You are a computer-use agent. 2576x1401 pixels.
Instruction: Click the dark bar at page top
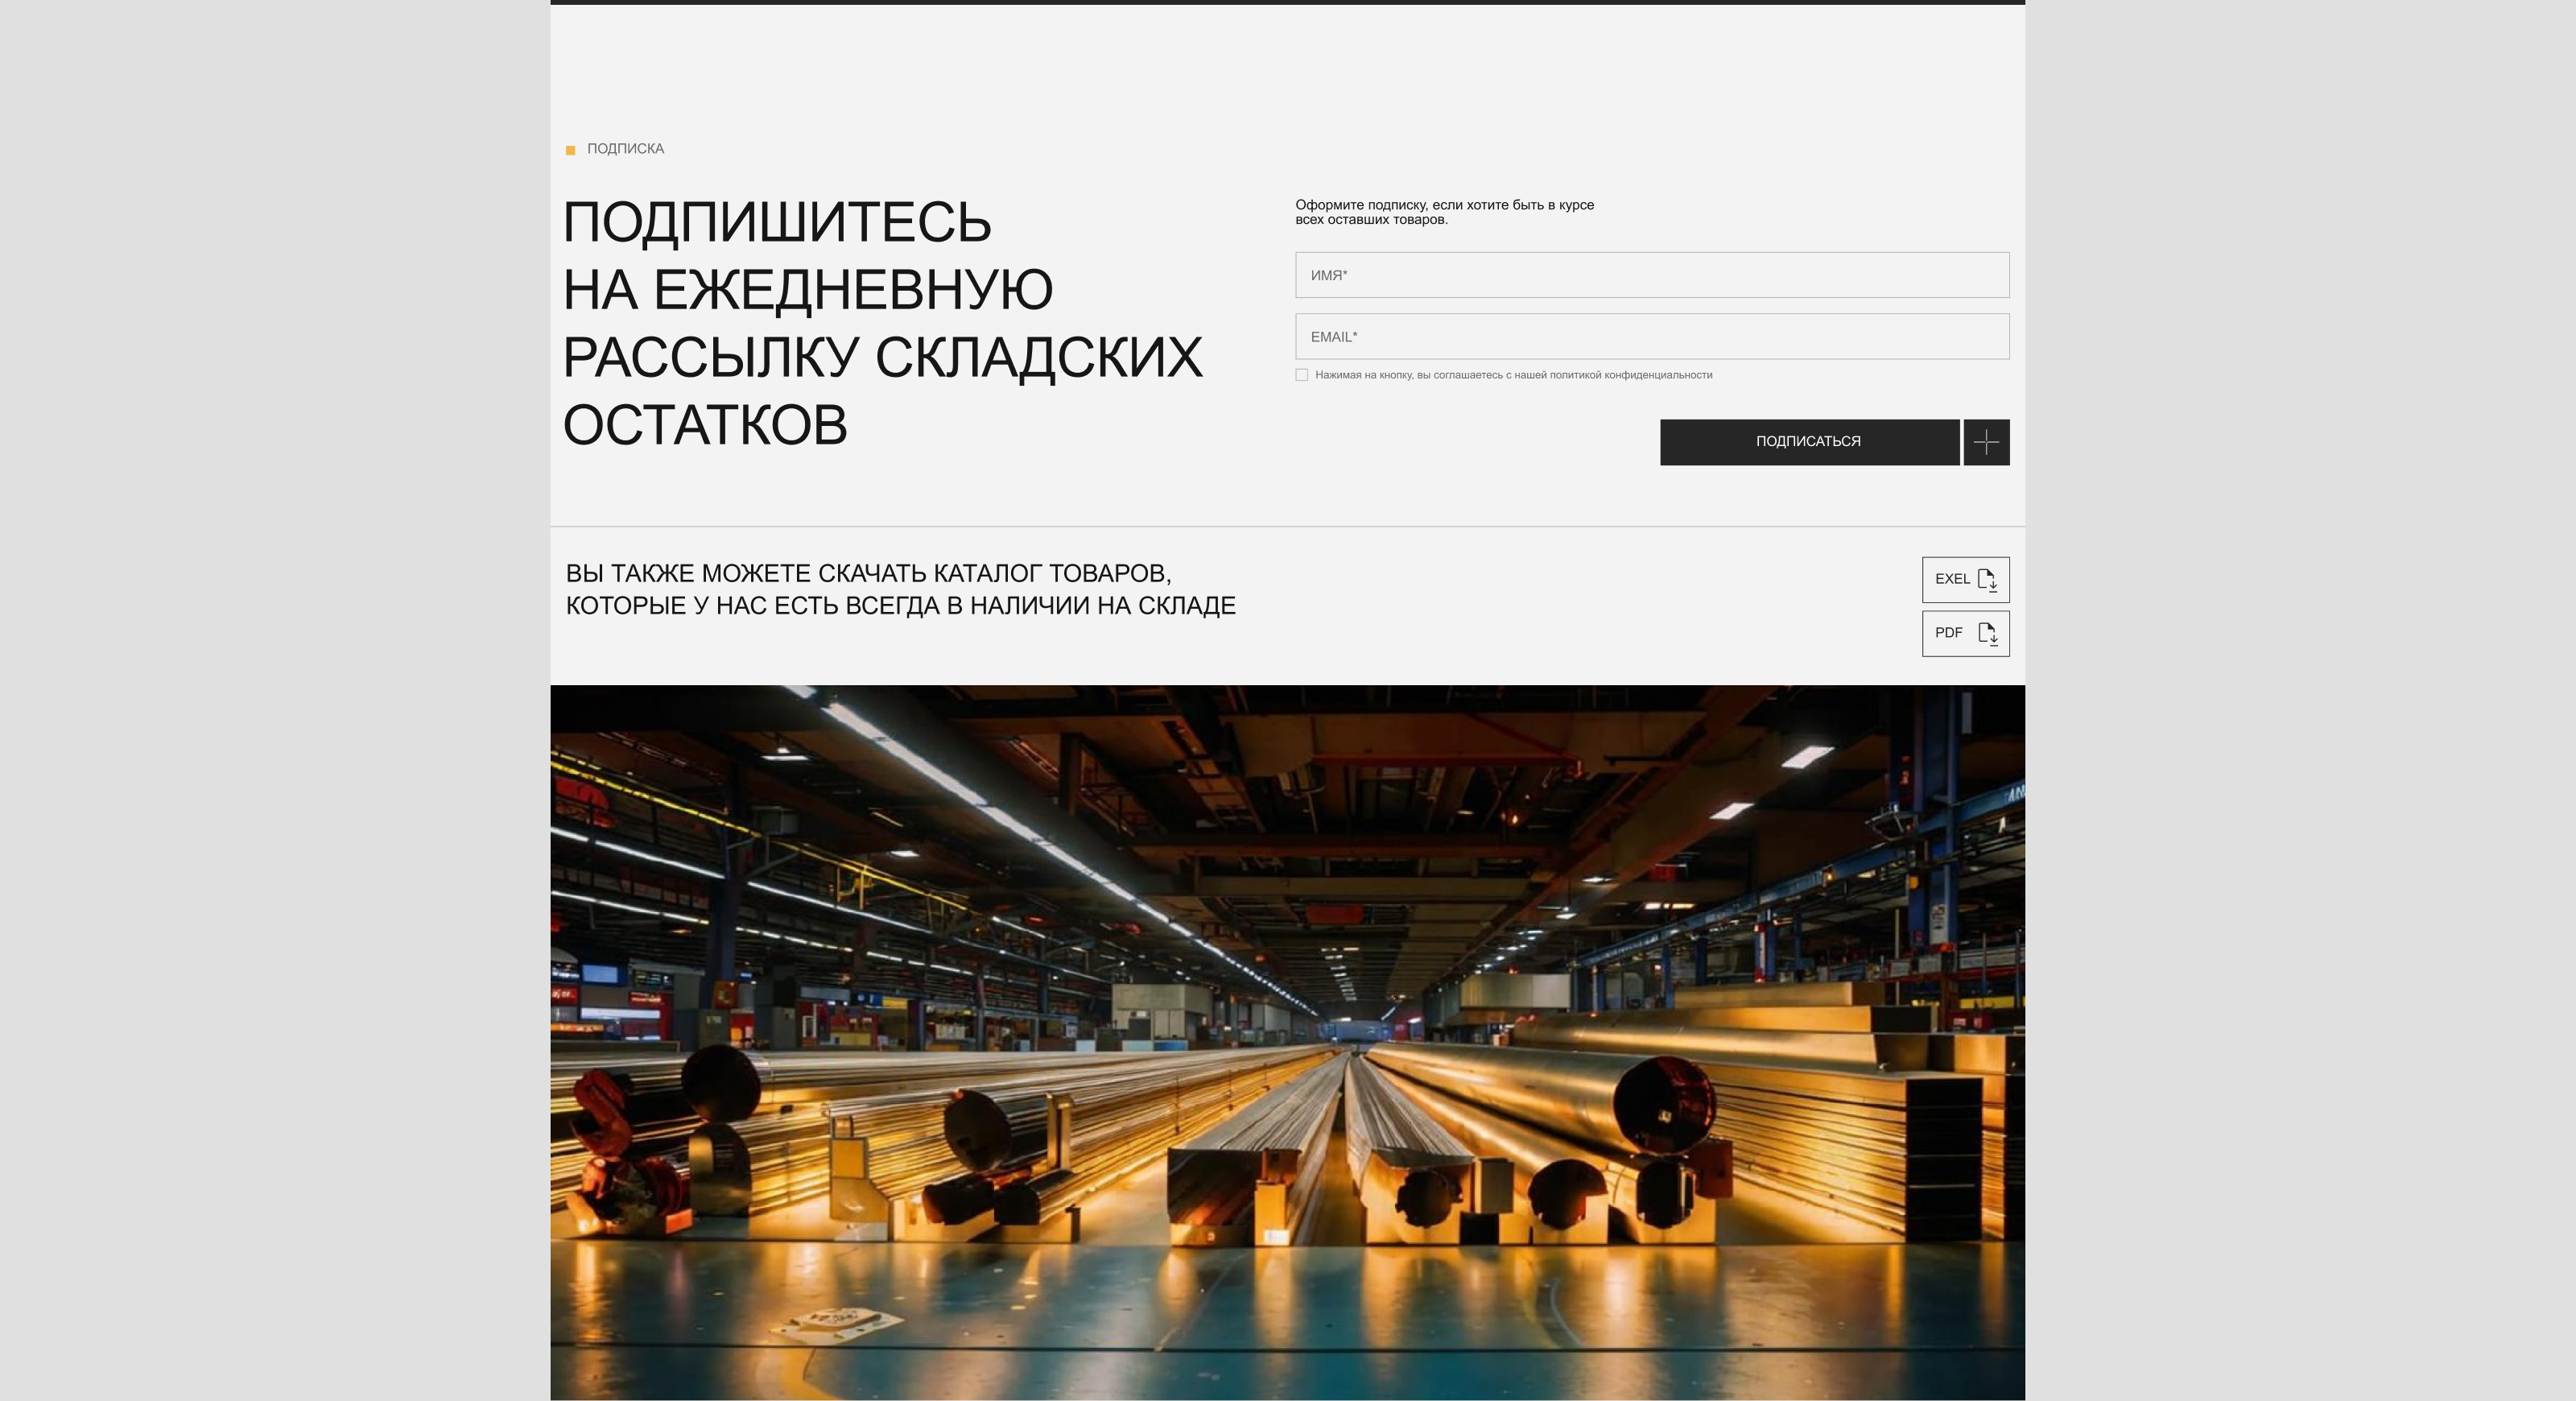click(x=1287, y=2)
